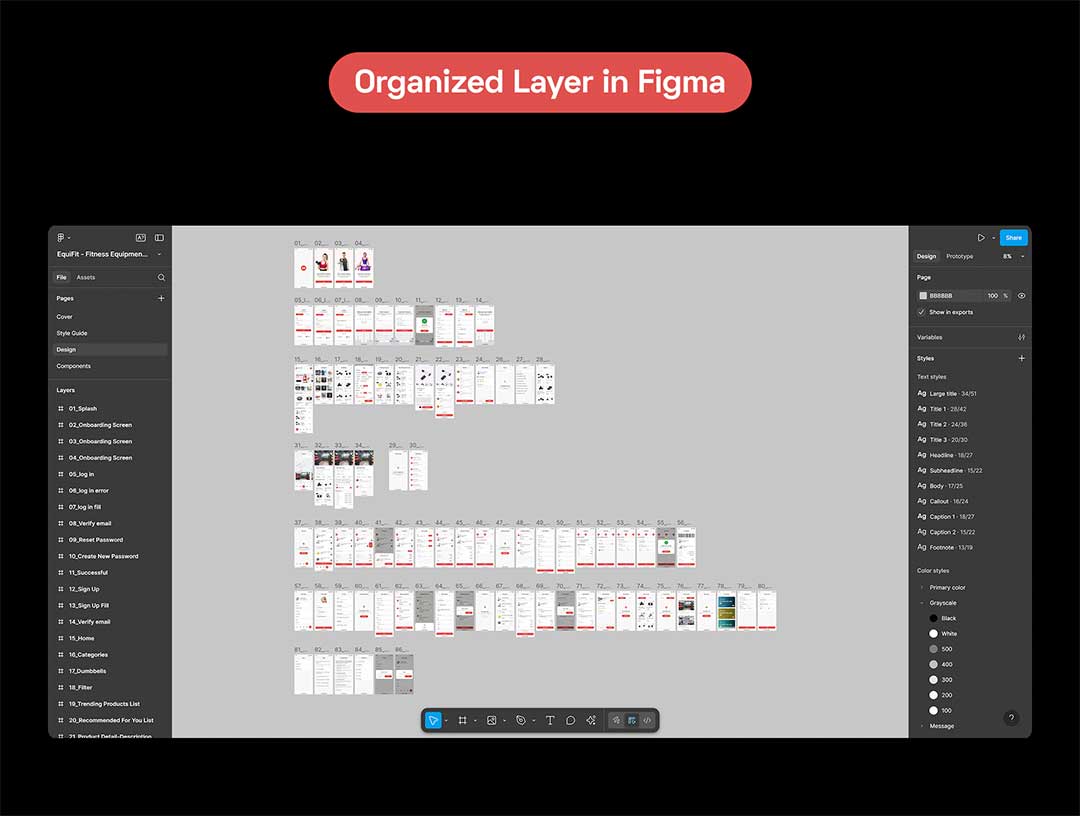Select the Comment tool
1080x816 pixels.
tap(570, 720)
